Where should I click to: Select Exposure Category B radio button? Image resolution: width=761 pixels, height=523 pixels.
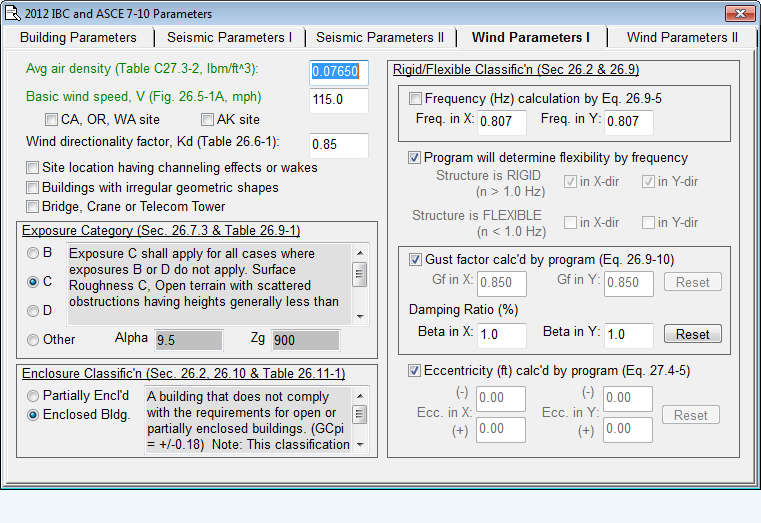pyautogui.click(x=34, y=253)
